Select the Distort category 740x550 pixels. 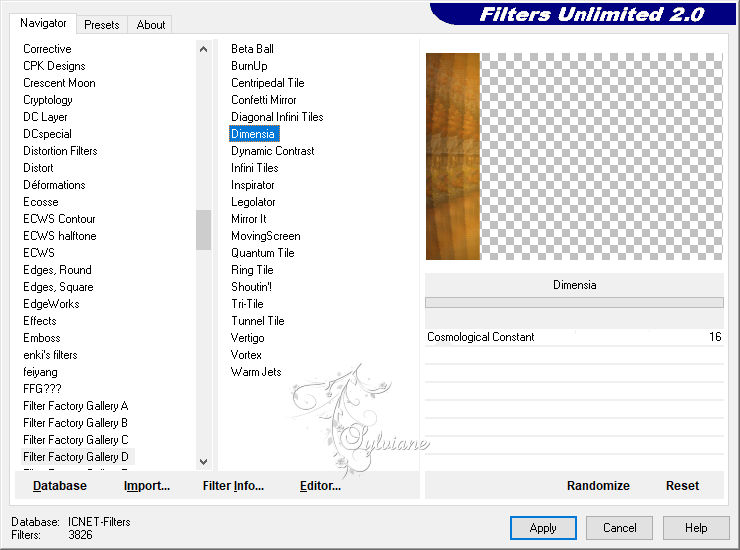38,168
